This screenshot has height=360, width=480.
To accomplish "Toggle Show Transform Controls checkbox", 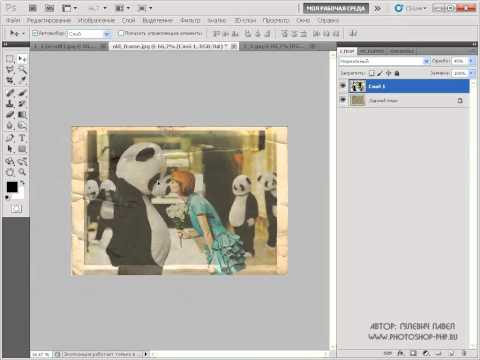I will click(121, 33).
